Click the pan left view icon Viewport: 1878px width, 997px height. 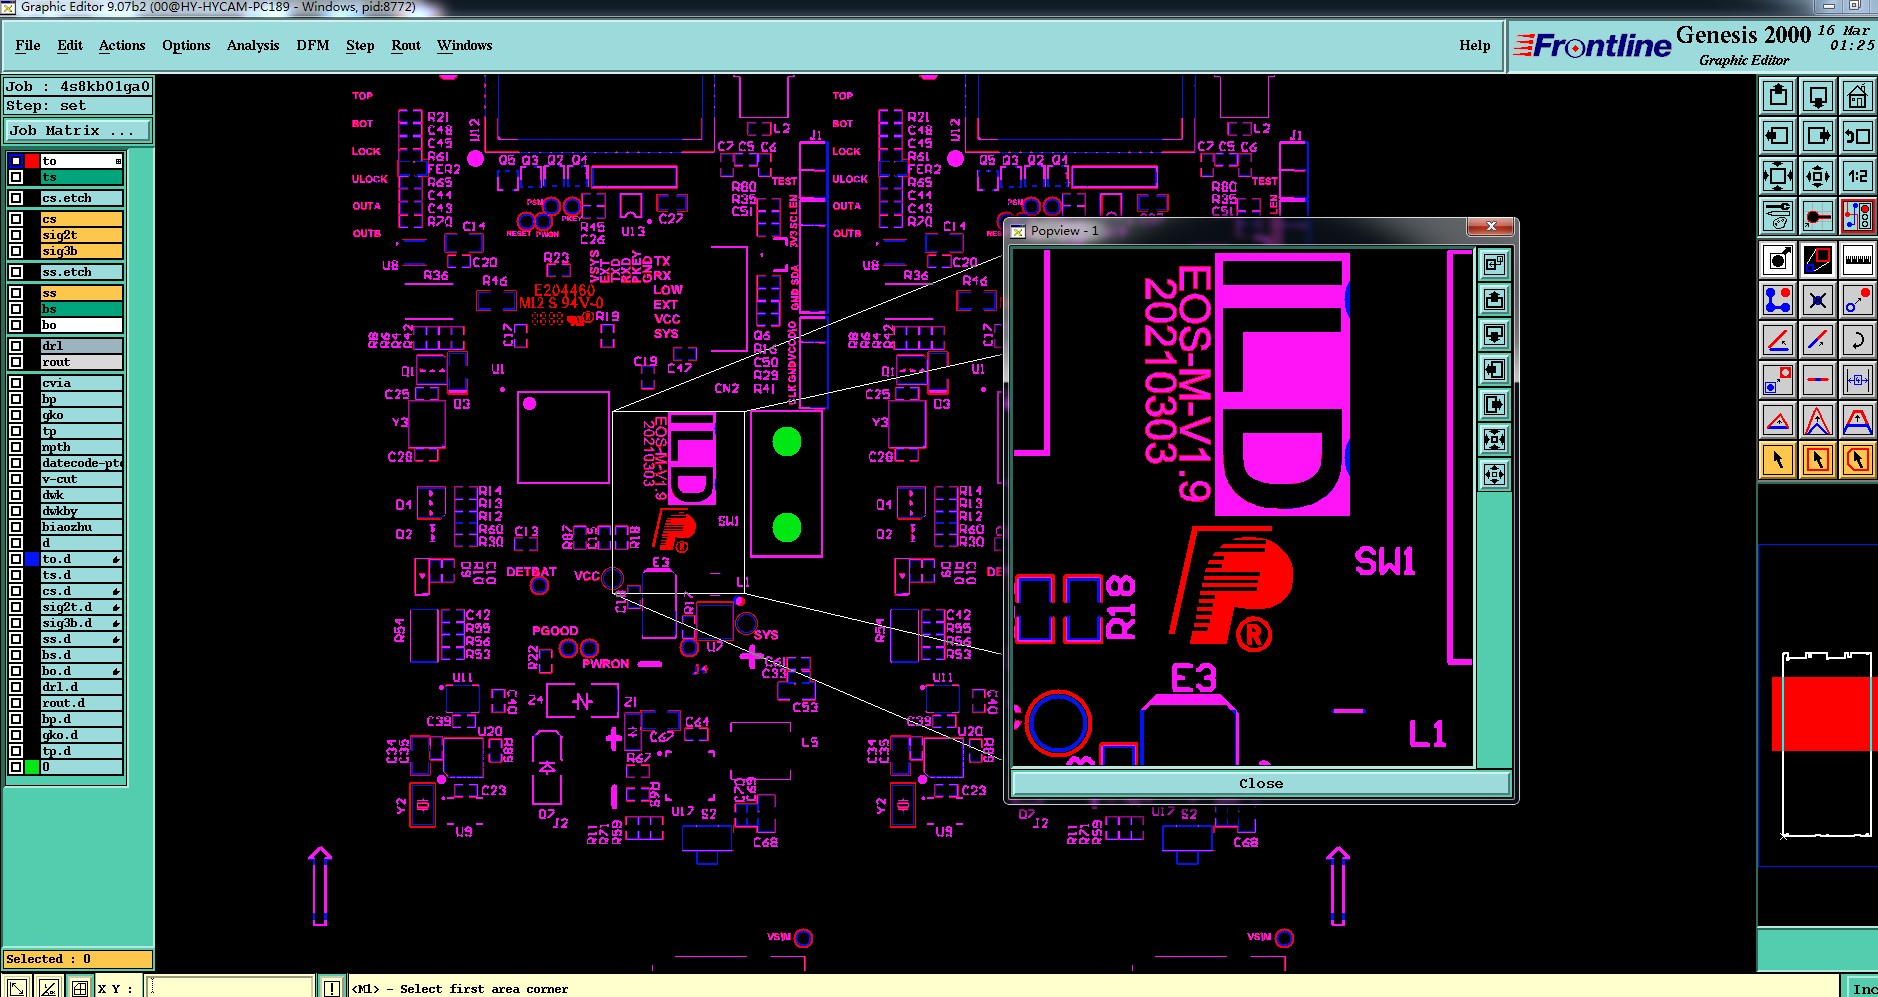[x=1778, y=136]
